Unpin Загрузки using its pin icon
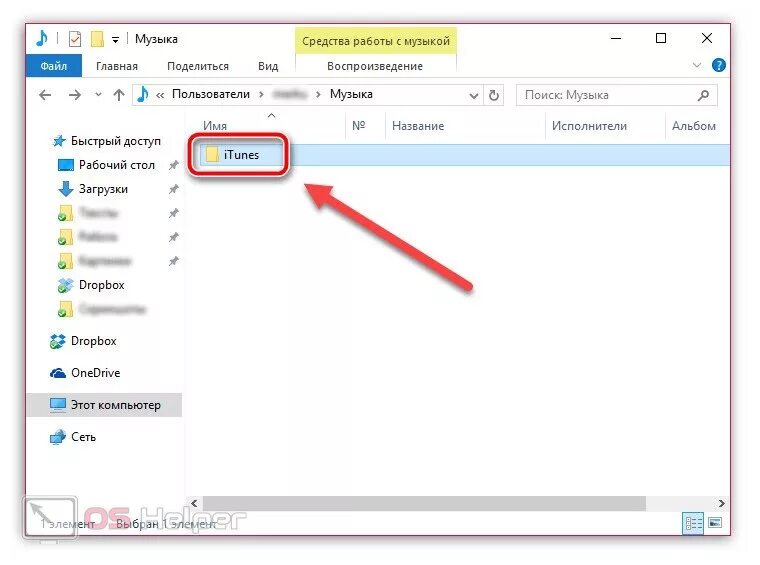 point(174,189)
